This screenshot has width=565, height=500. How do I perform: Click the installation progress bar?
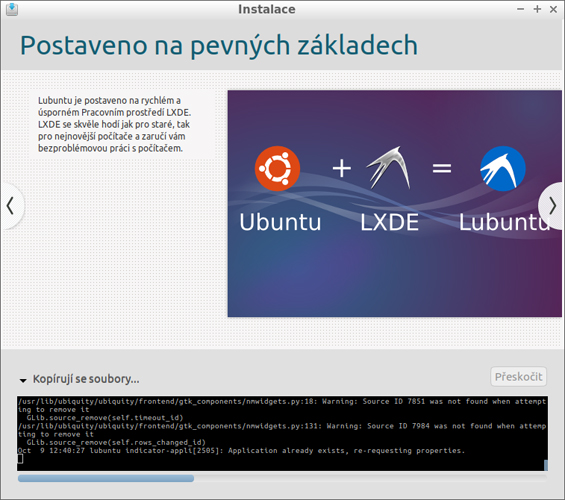click(x=282, y=478)
